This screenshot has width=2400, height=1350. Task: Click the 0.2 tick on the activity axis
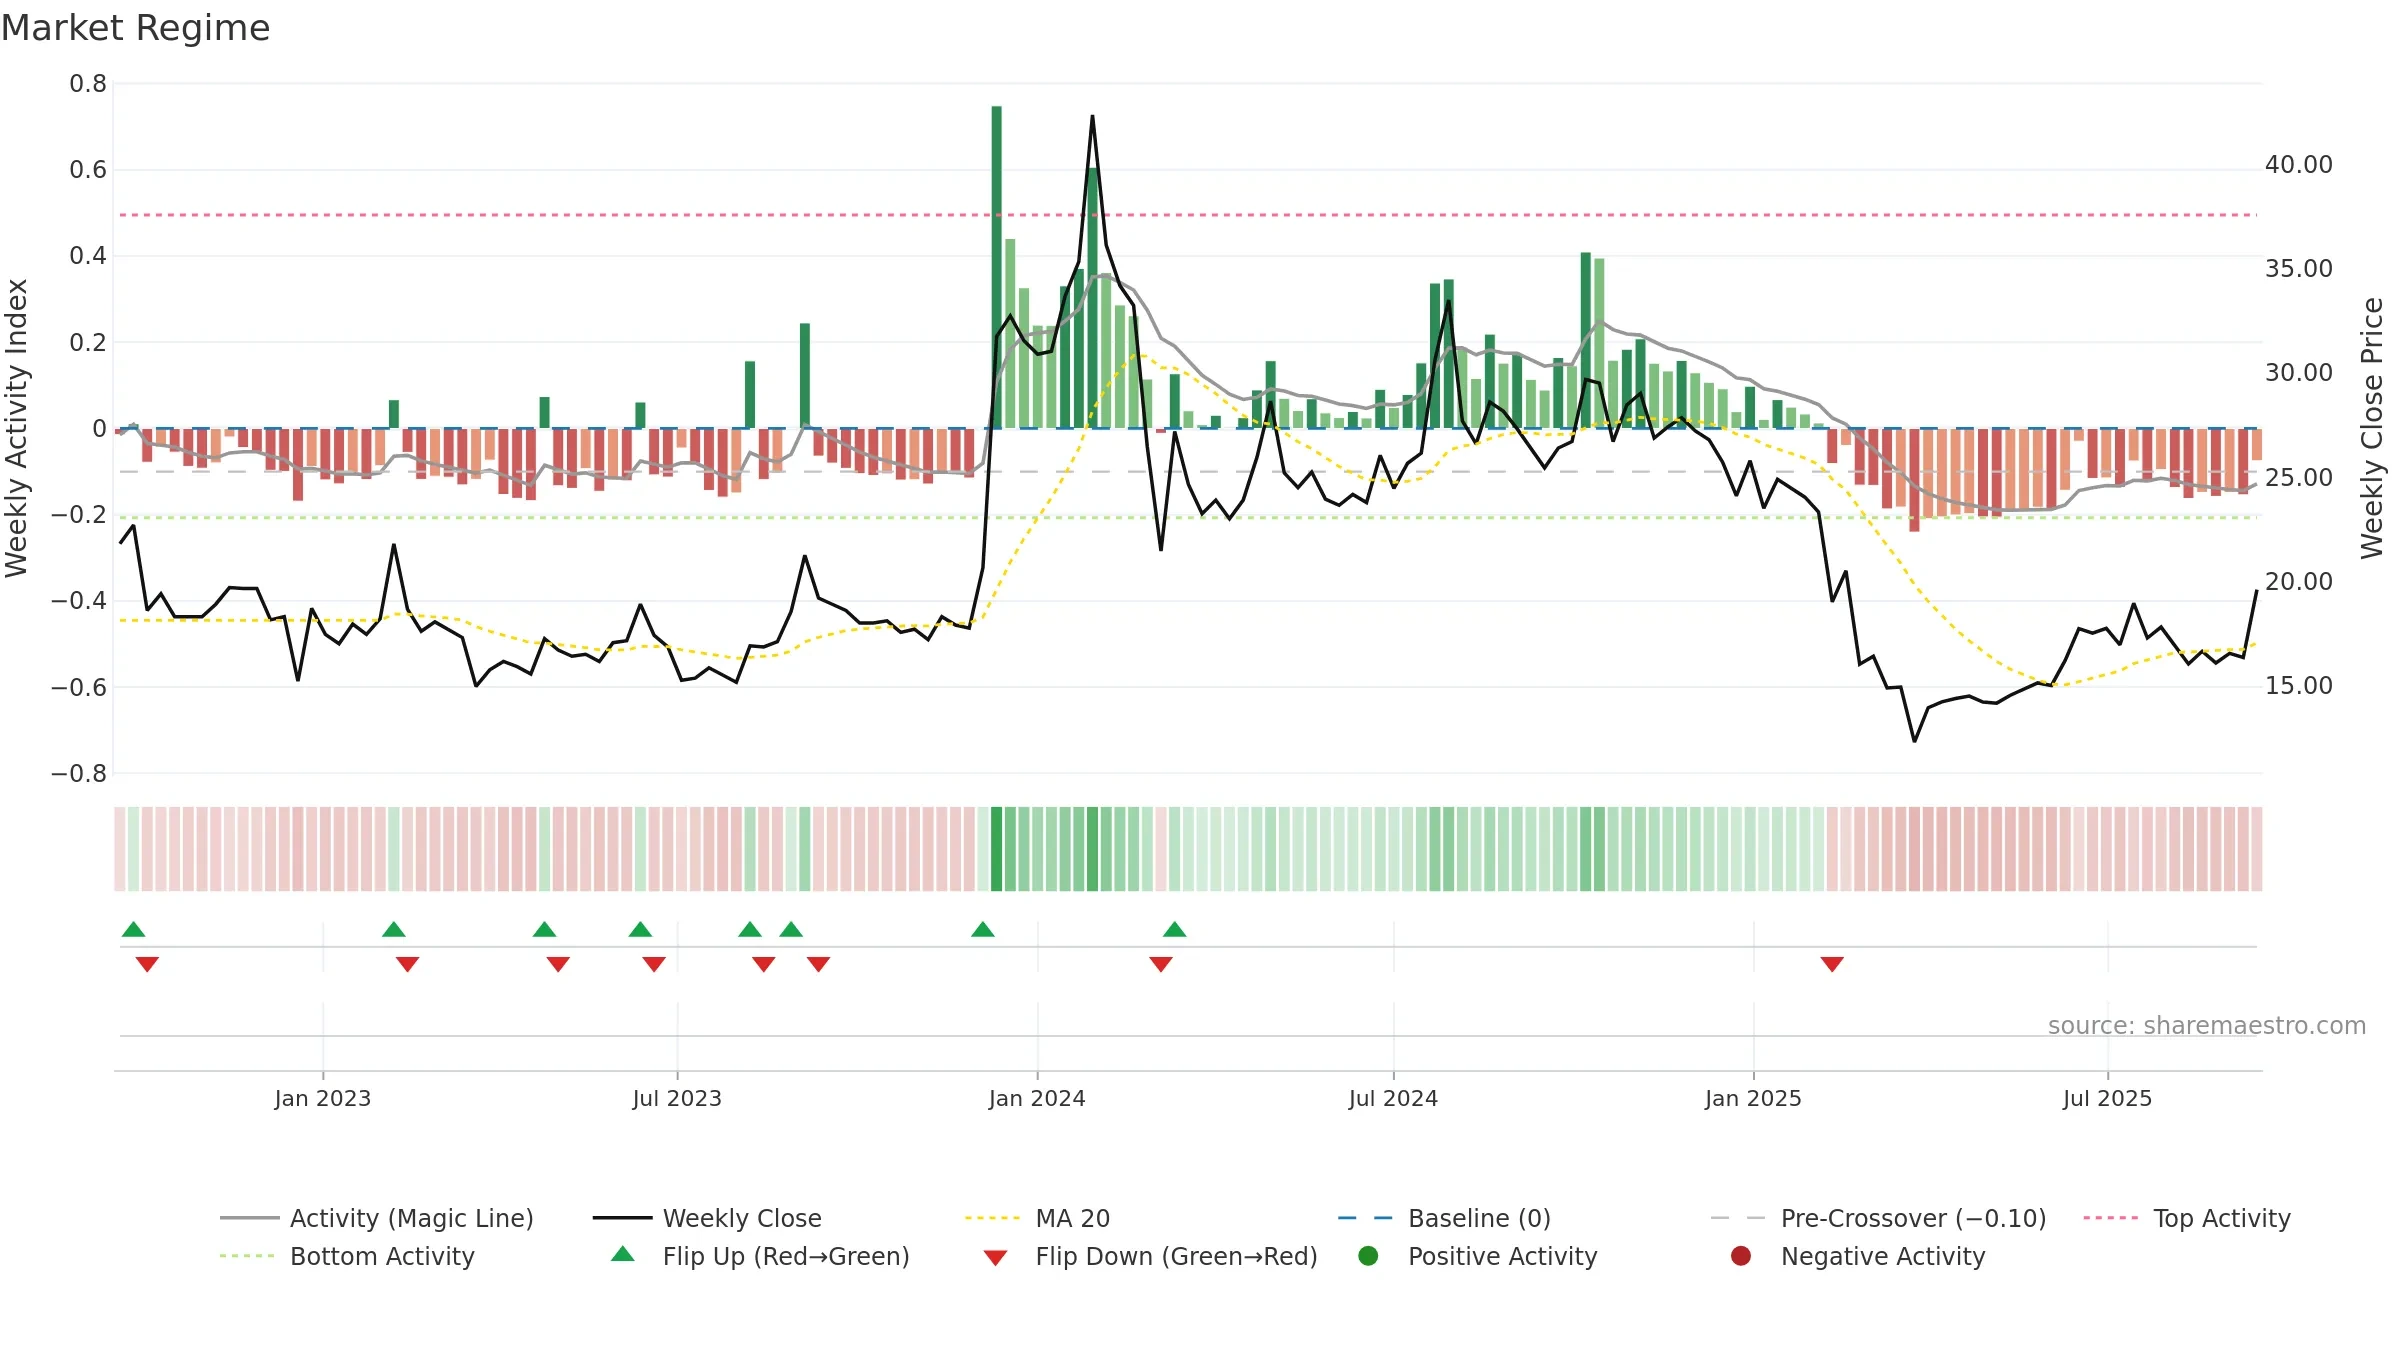click(88, 342)
